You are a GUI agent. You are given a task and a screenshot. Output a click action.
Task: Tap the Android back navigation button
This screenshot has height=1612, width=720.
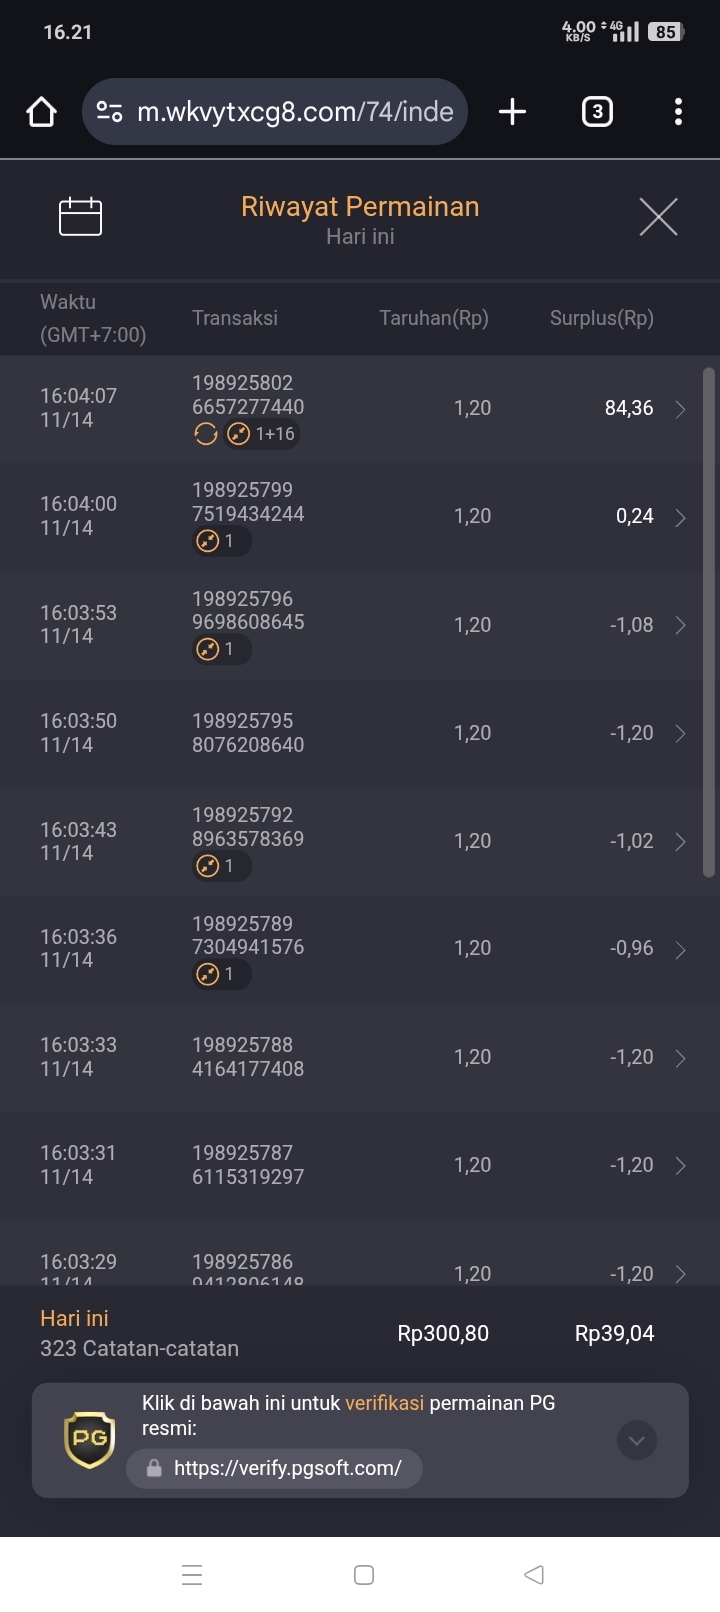click(534, 1575)
